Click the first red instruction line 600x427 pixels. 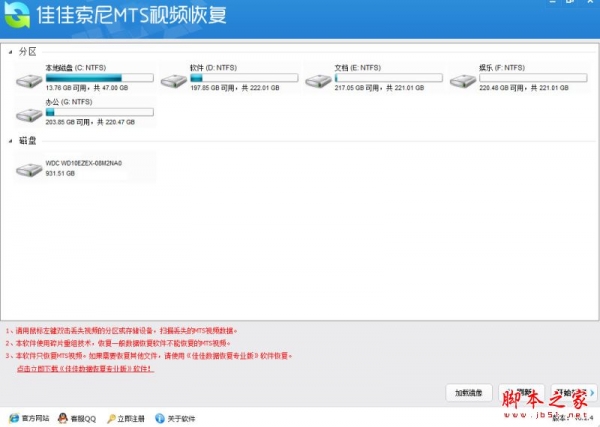tap(121, 331)
